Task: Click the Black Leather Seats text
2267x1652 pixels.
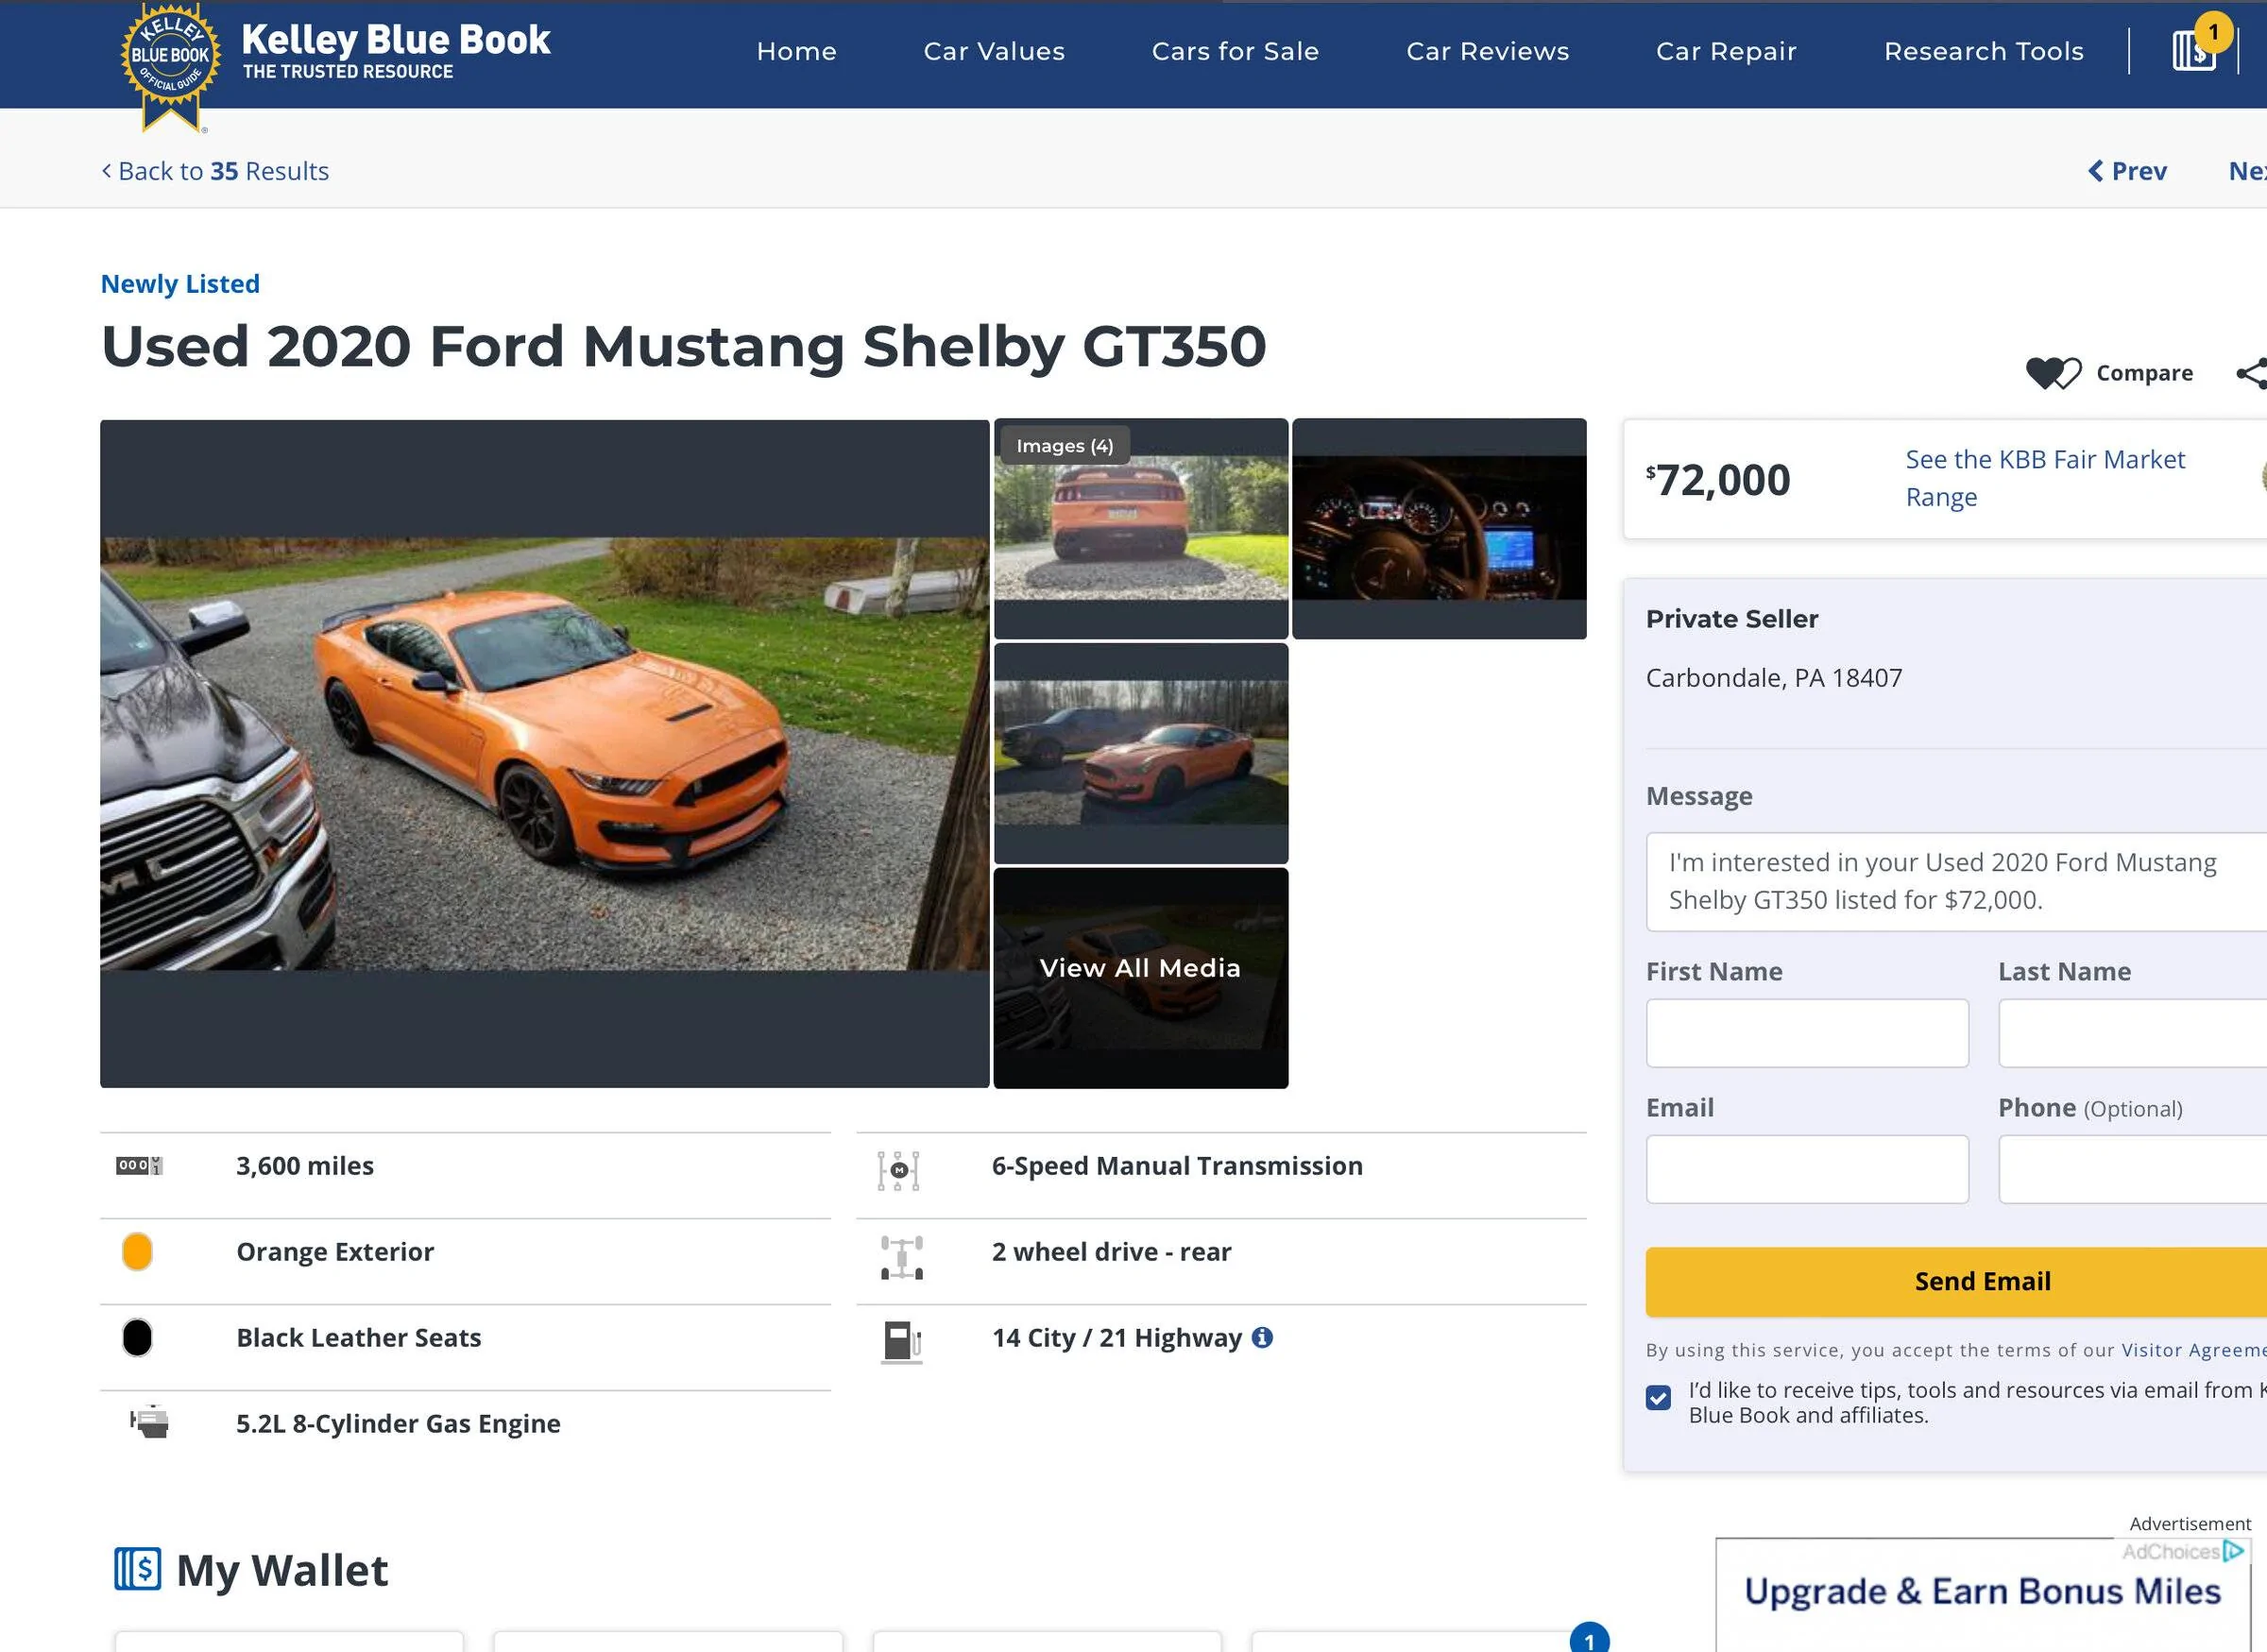Action: [359, 1338]
